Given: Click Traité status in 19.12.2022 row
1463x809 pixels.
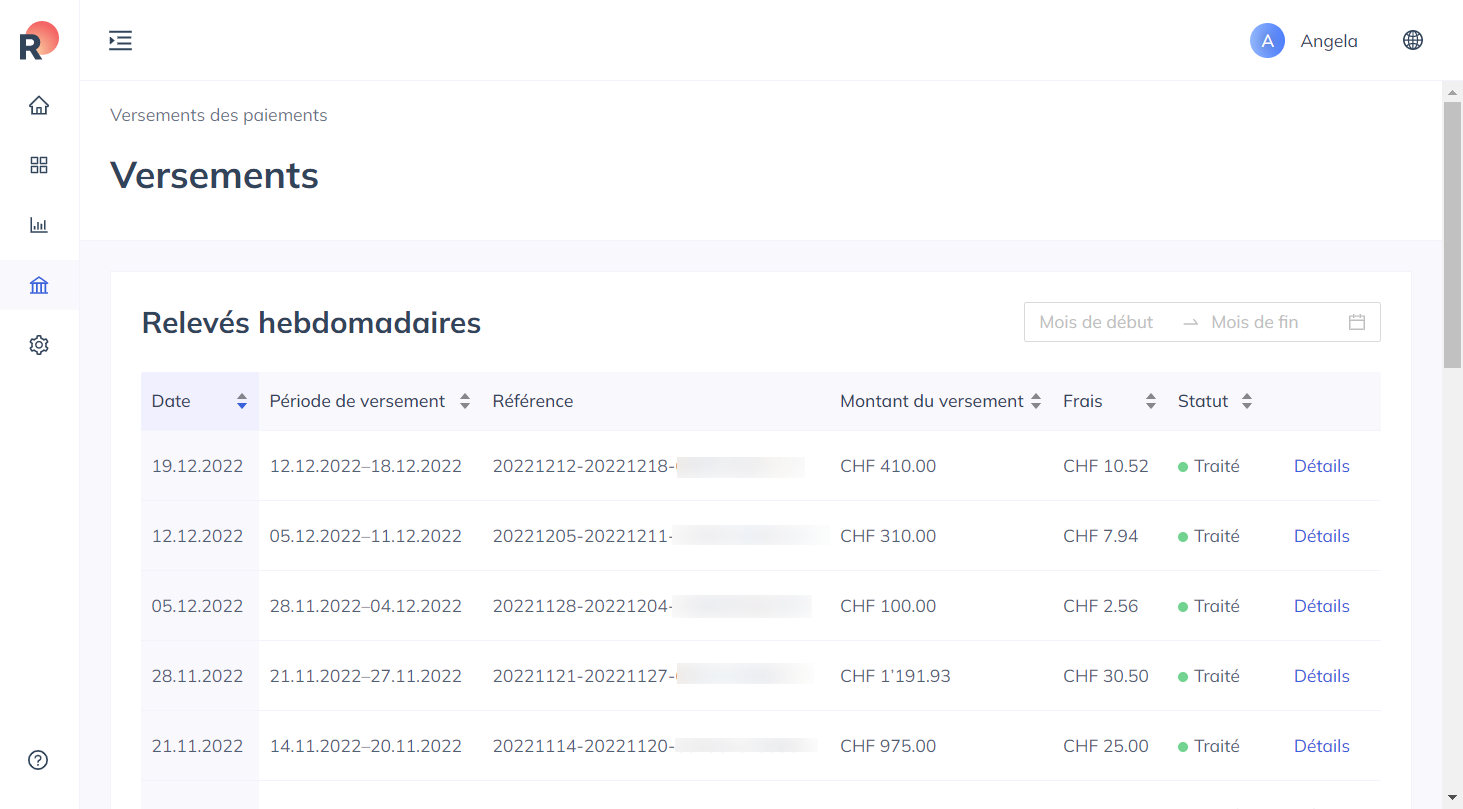Looking at the screenshot, I should (x=1209, y=466).
